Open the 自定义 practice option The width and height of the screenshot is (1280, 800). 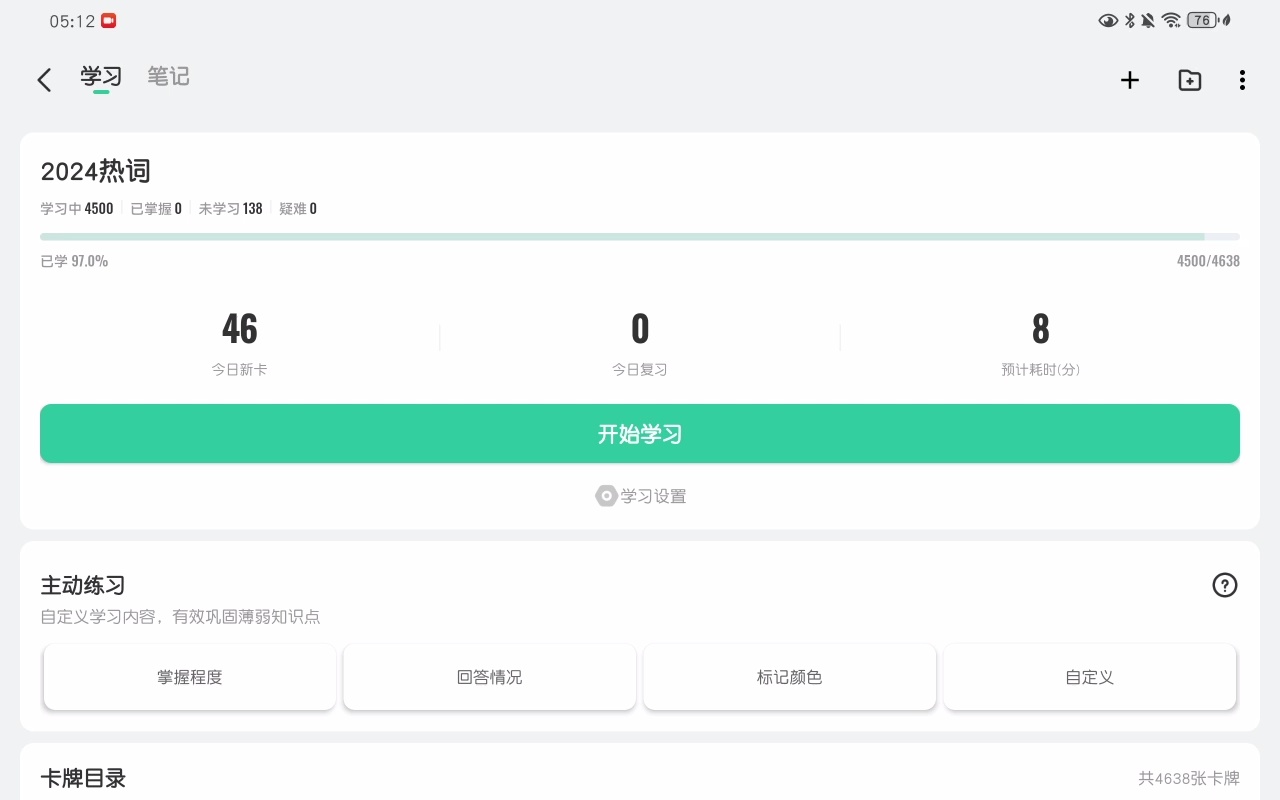coord(1089,677)
